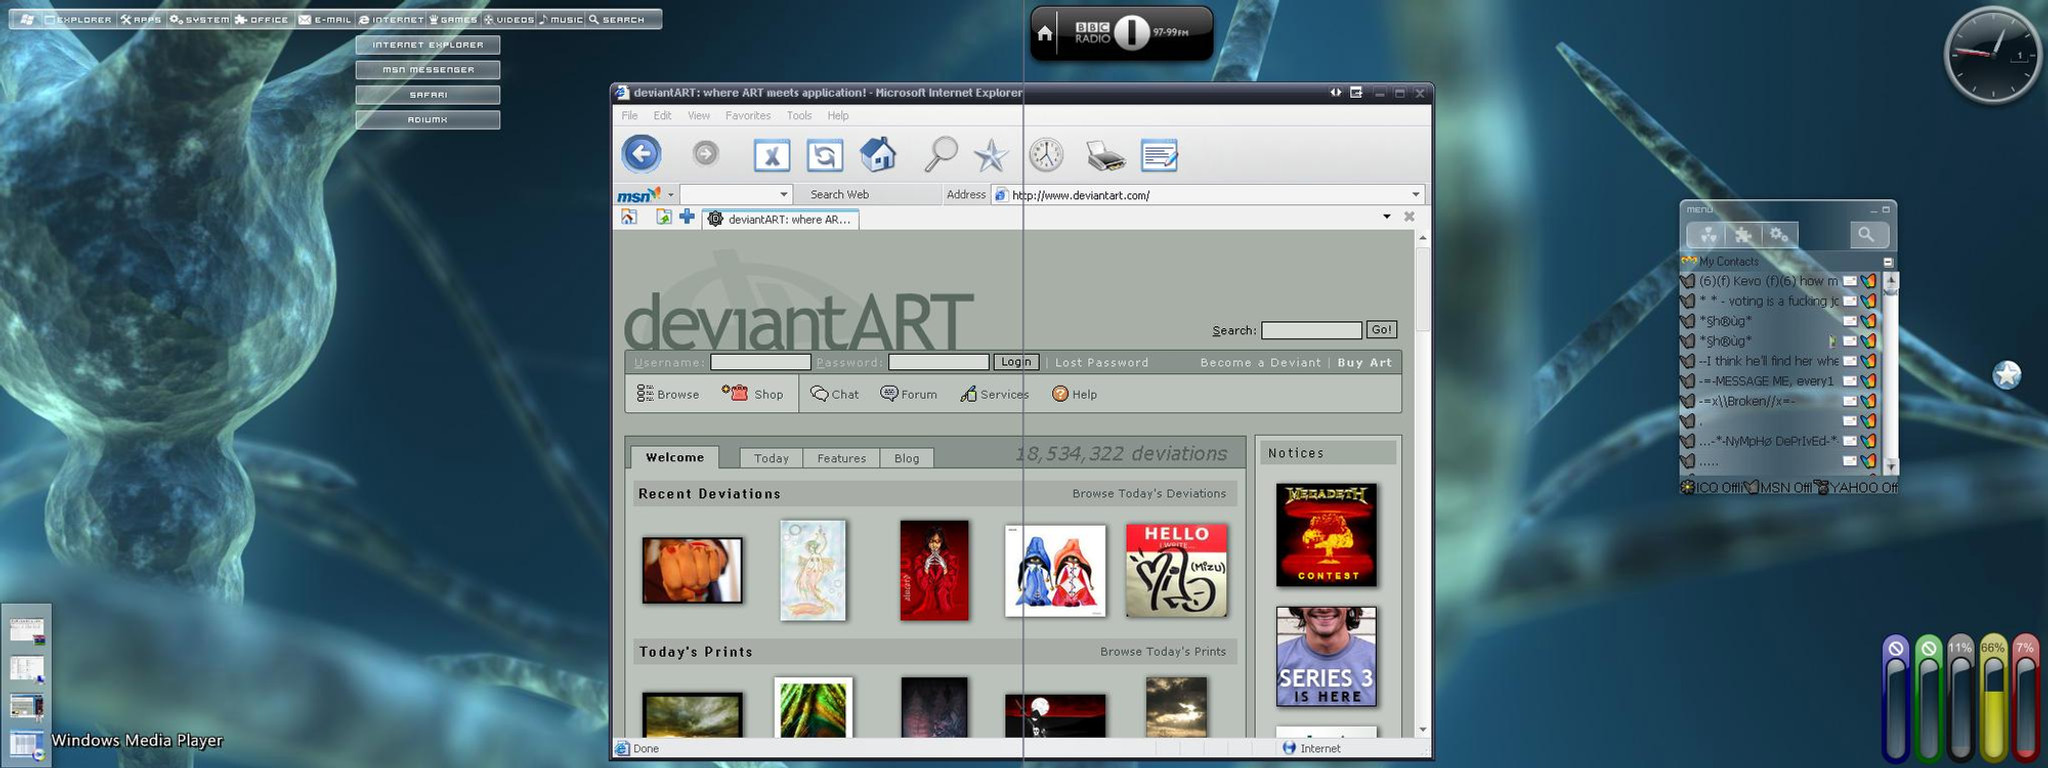
Task: Click the Print icon in toolbar
Action: pos(1105,156)
